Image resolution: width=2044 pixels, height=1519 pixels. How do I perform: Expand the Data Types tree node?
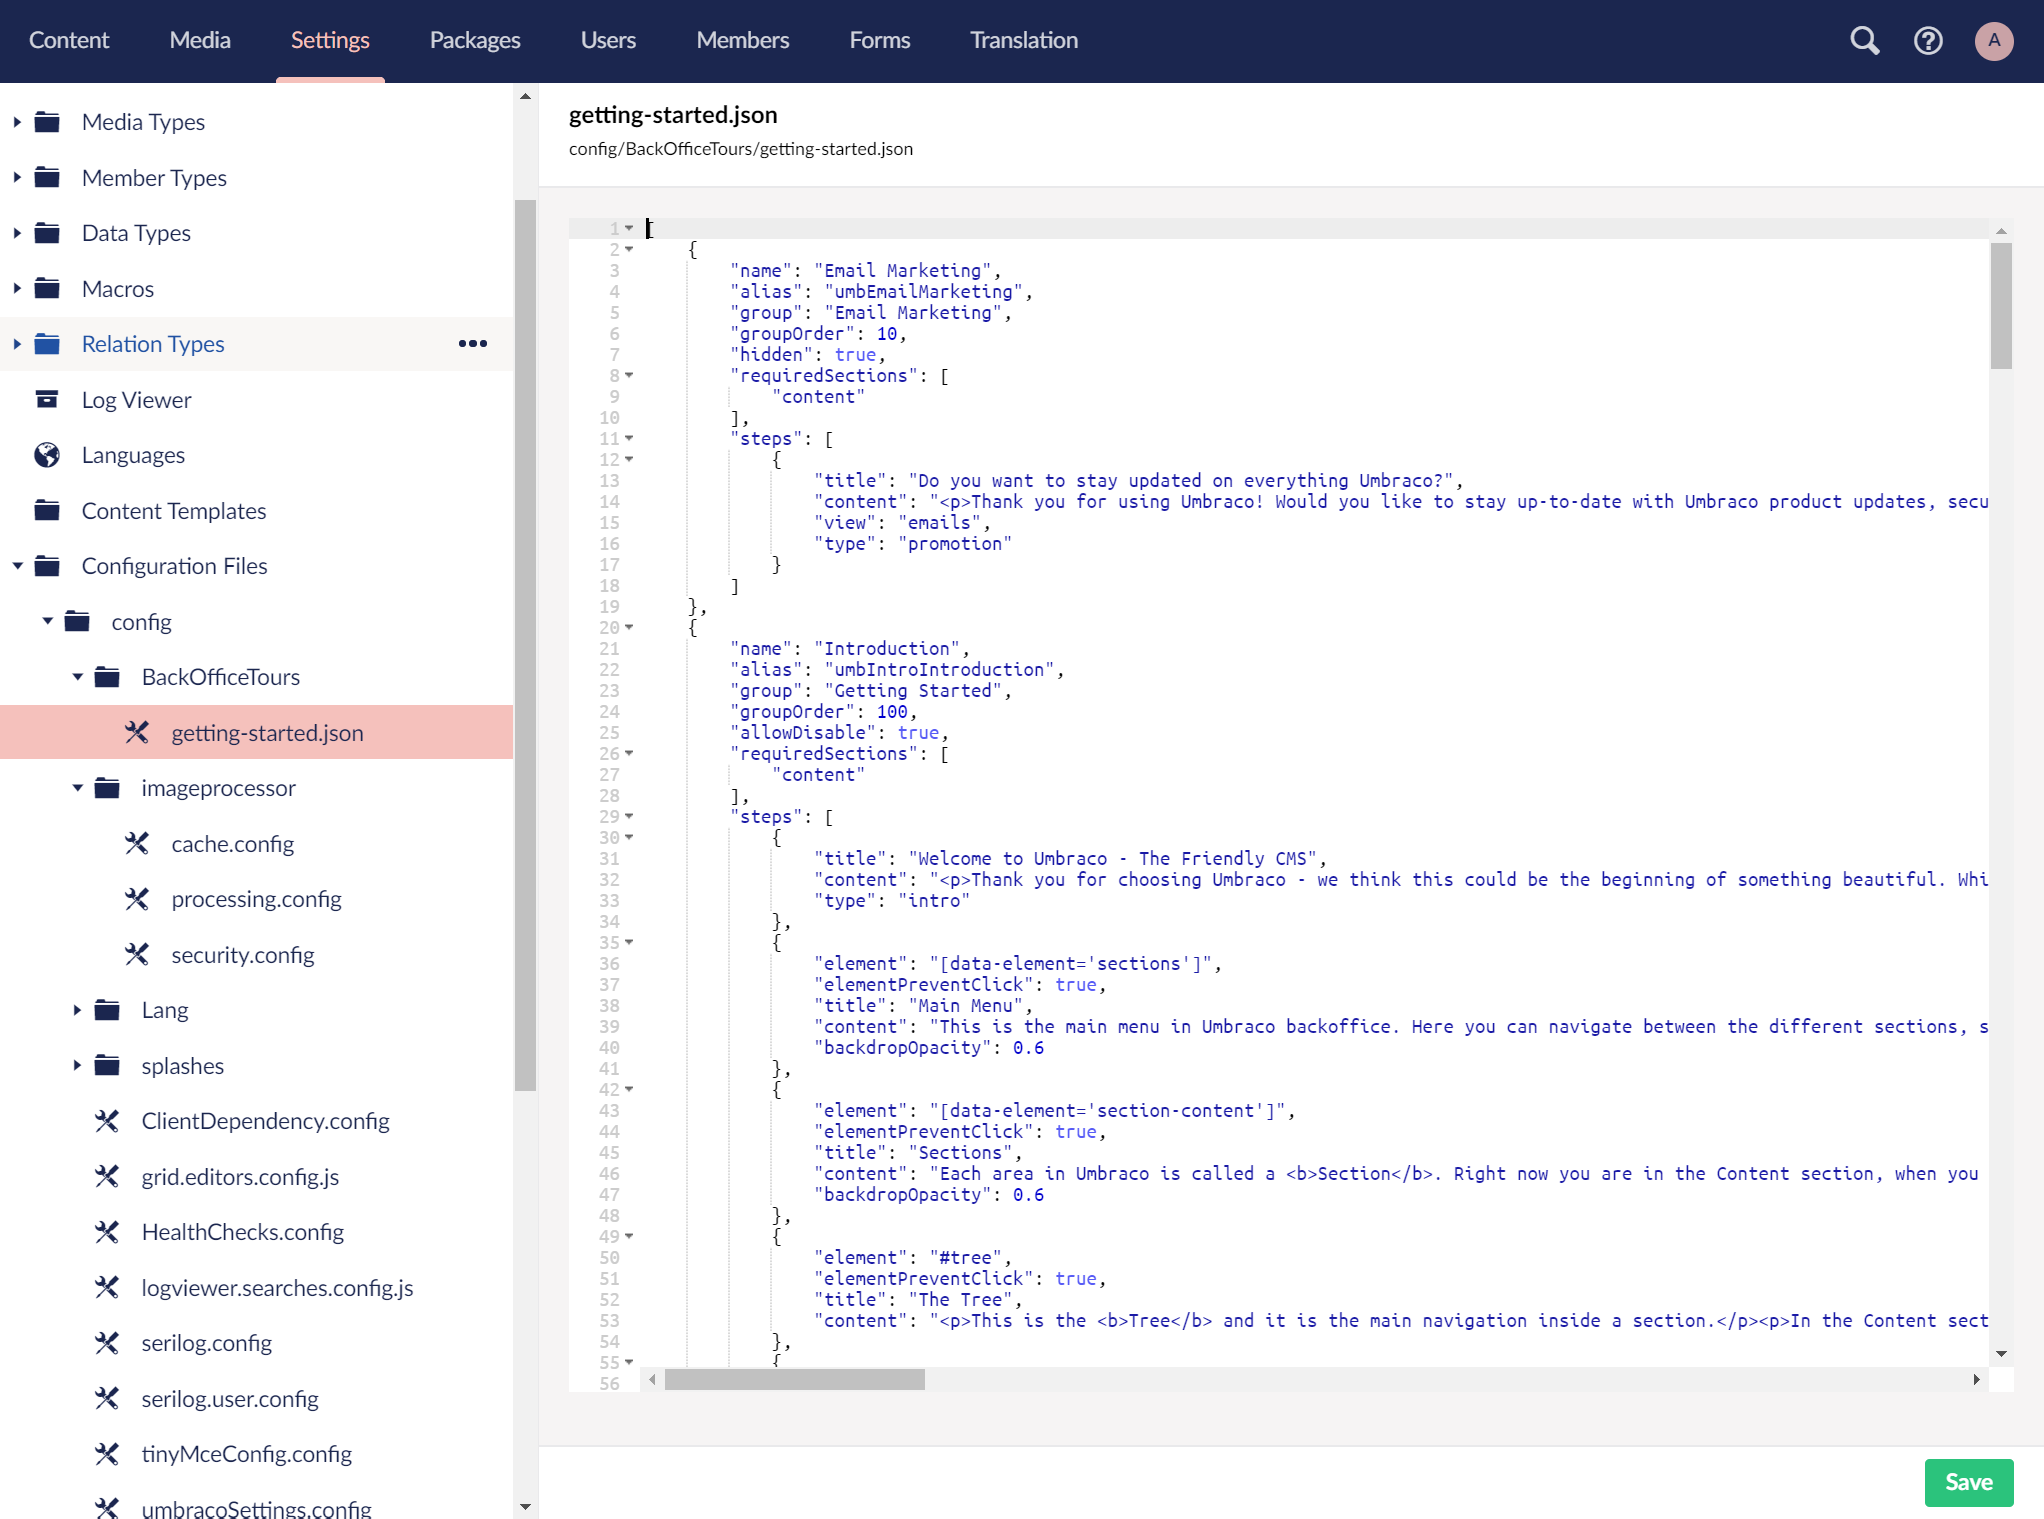[x=17, y=233]
